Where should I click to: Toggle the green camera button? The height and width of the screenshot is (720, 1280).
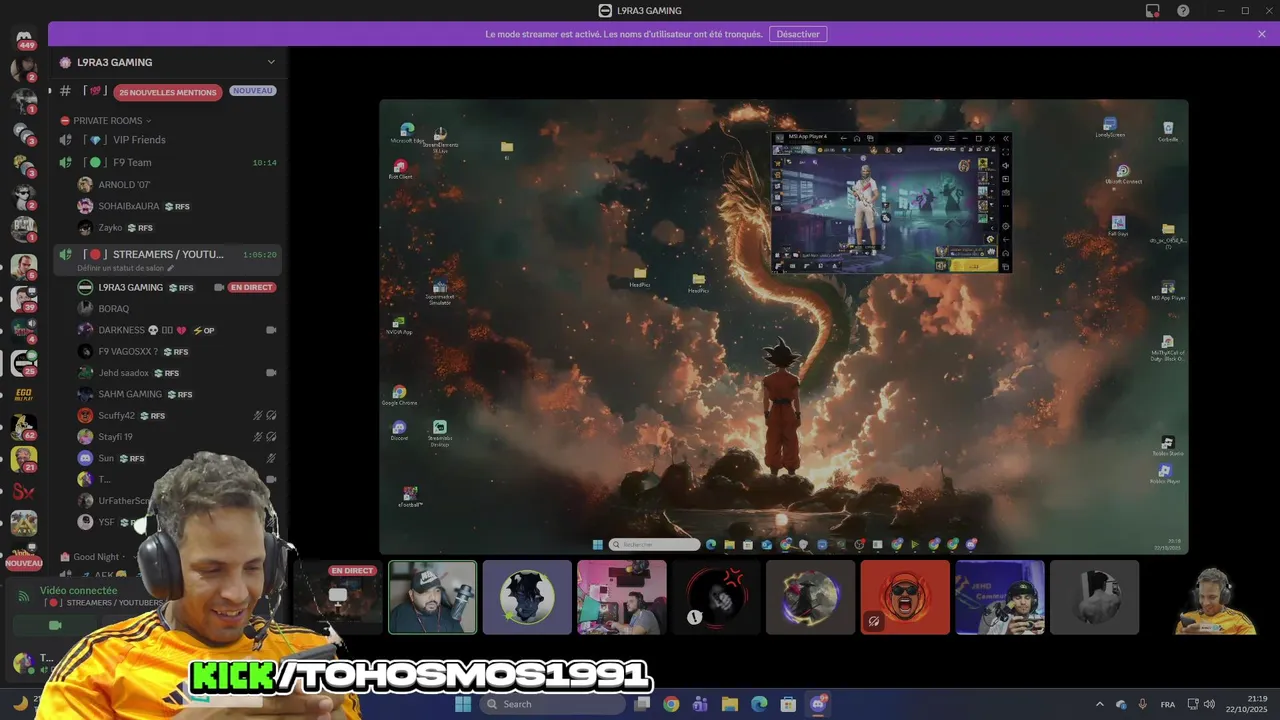point(55,626)
